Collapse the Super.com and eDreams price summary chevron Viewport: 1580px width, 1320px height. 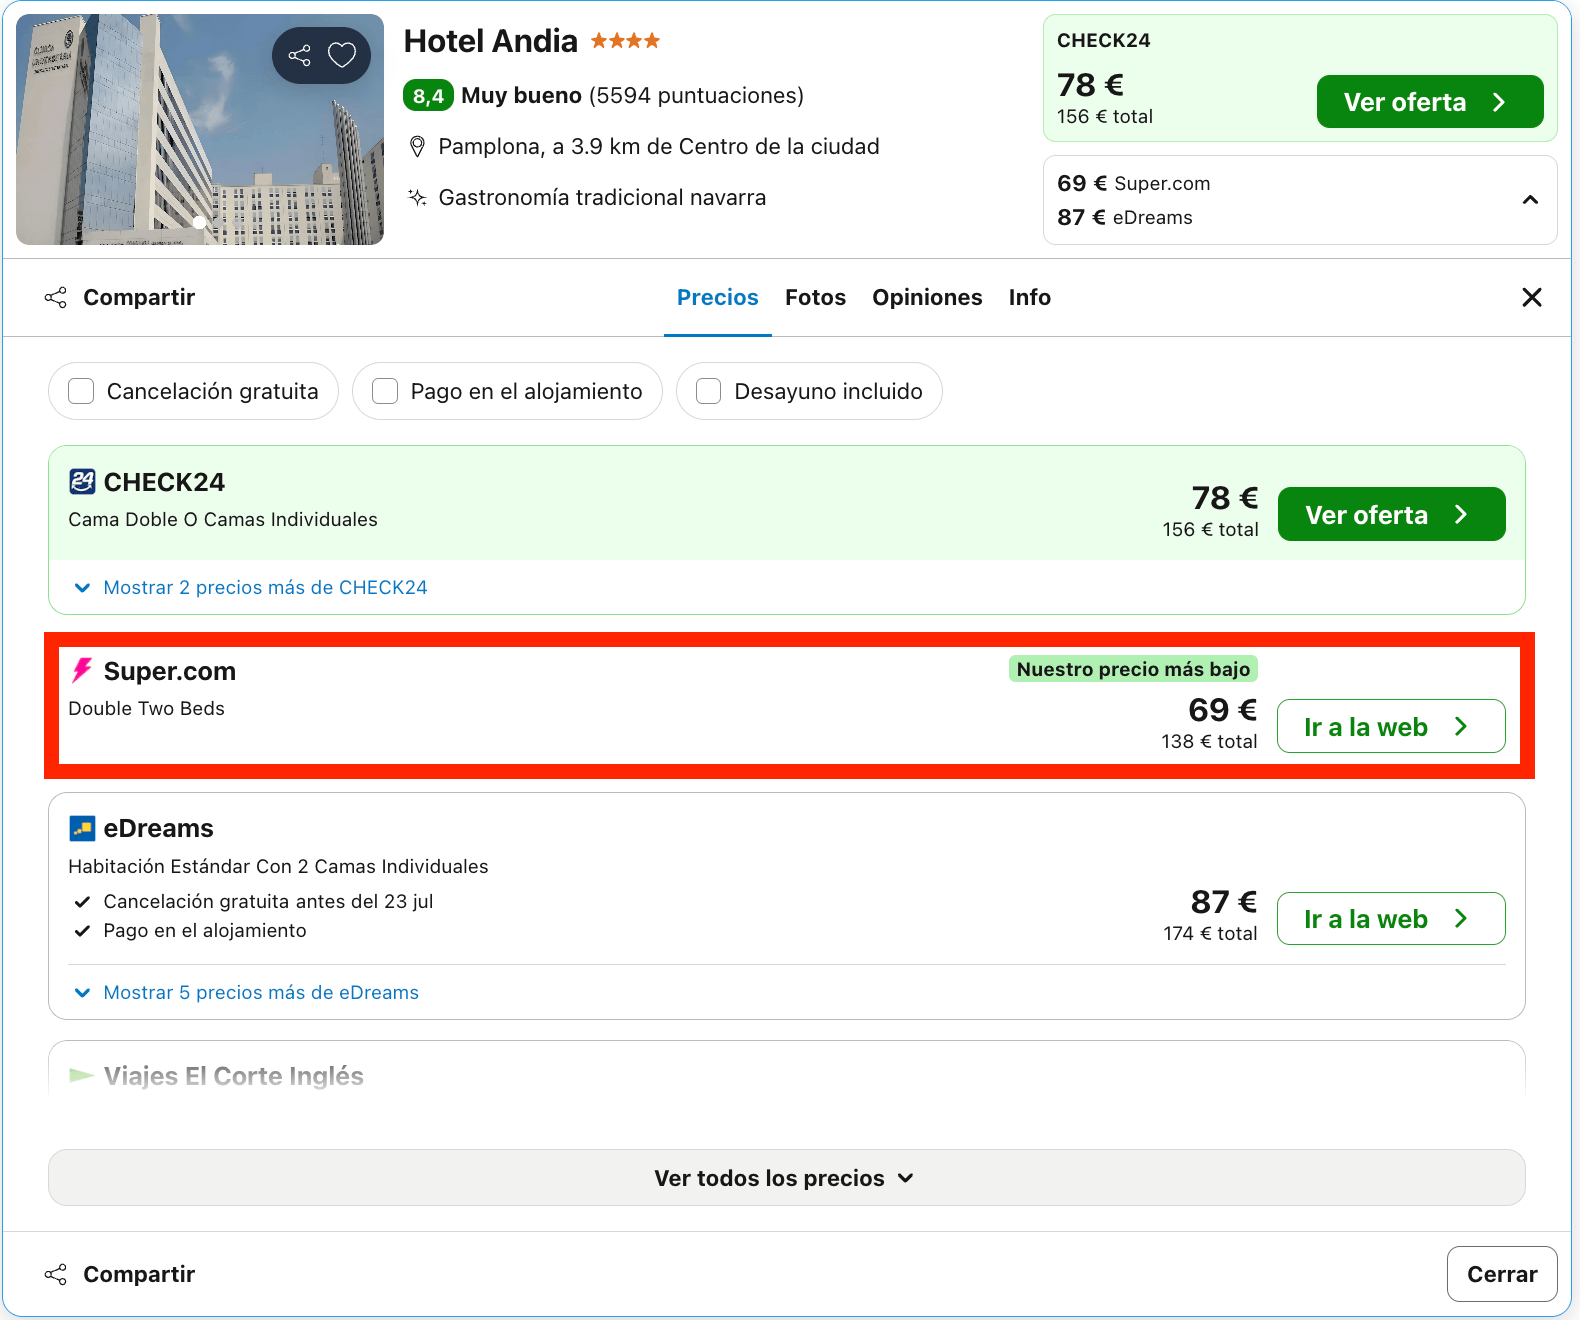(1530, 200)
